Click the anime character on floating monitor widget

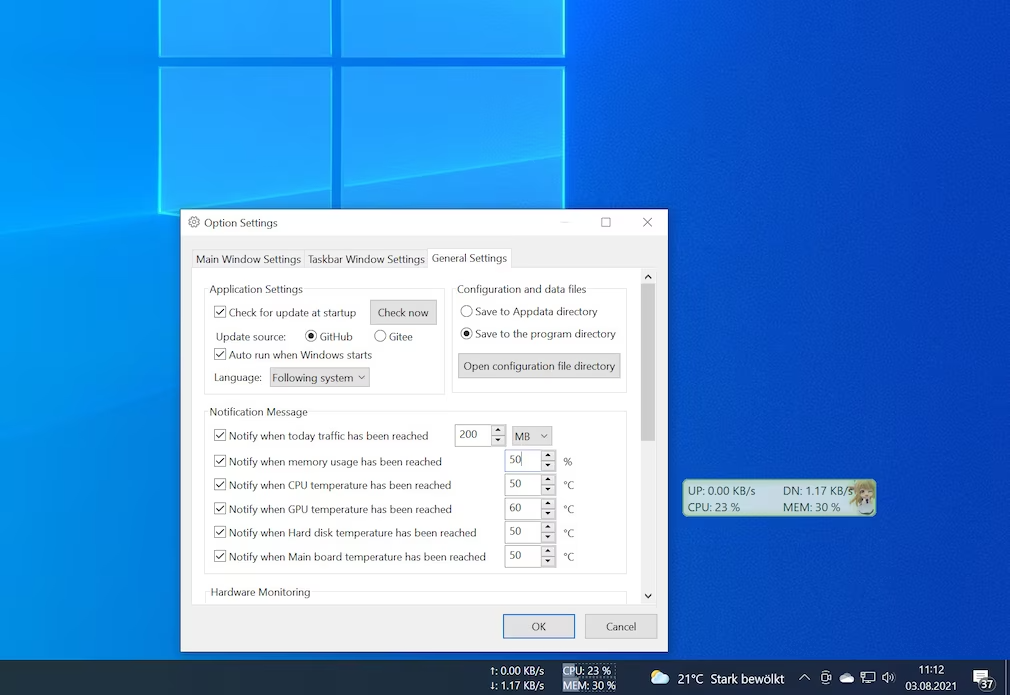tap(862, 497)
